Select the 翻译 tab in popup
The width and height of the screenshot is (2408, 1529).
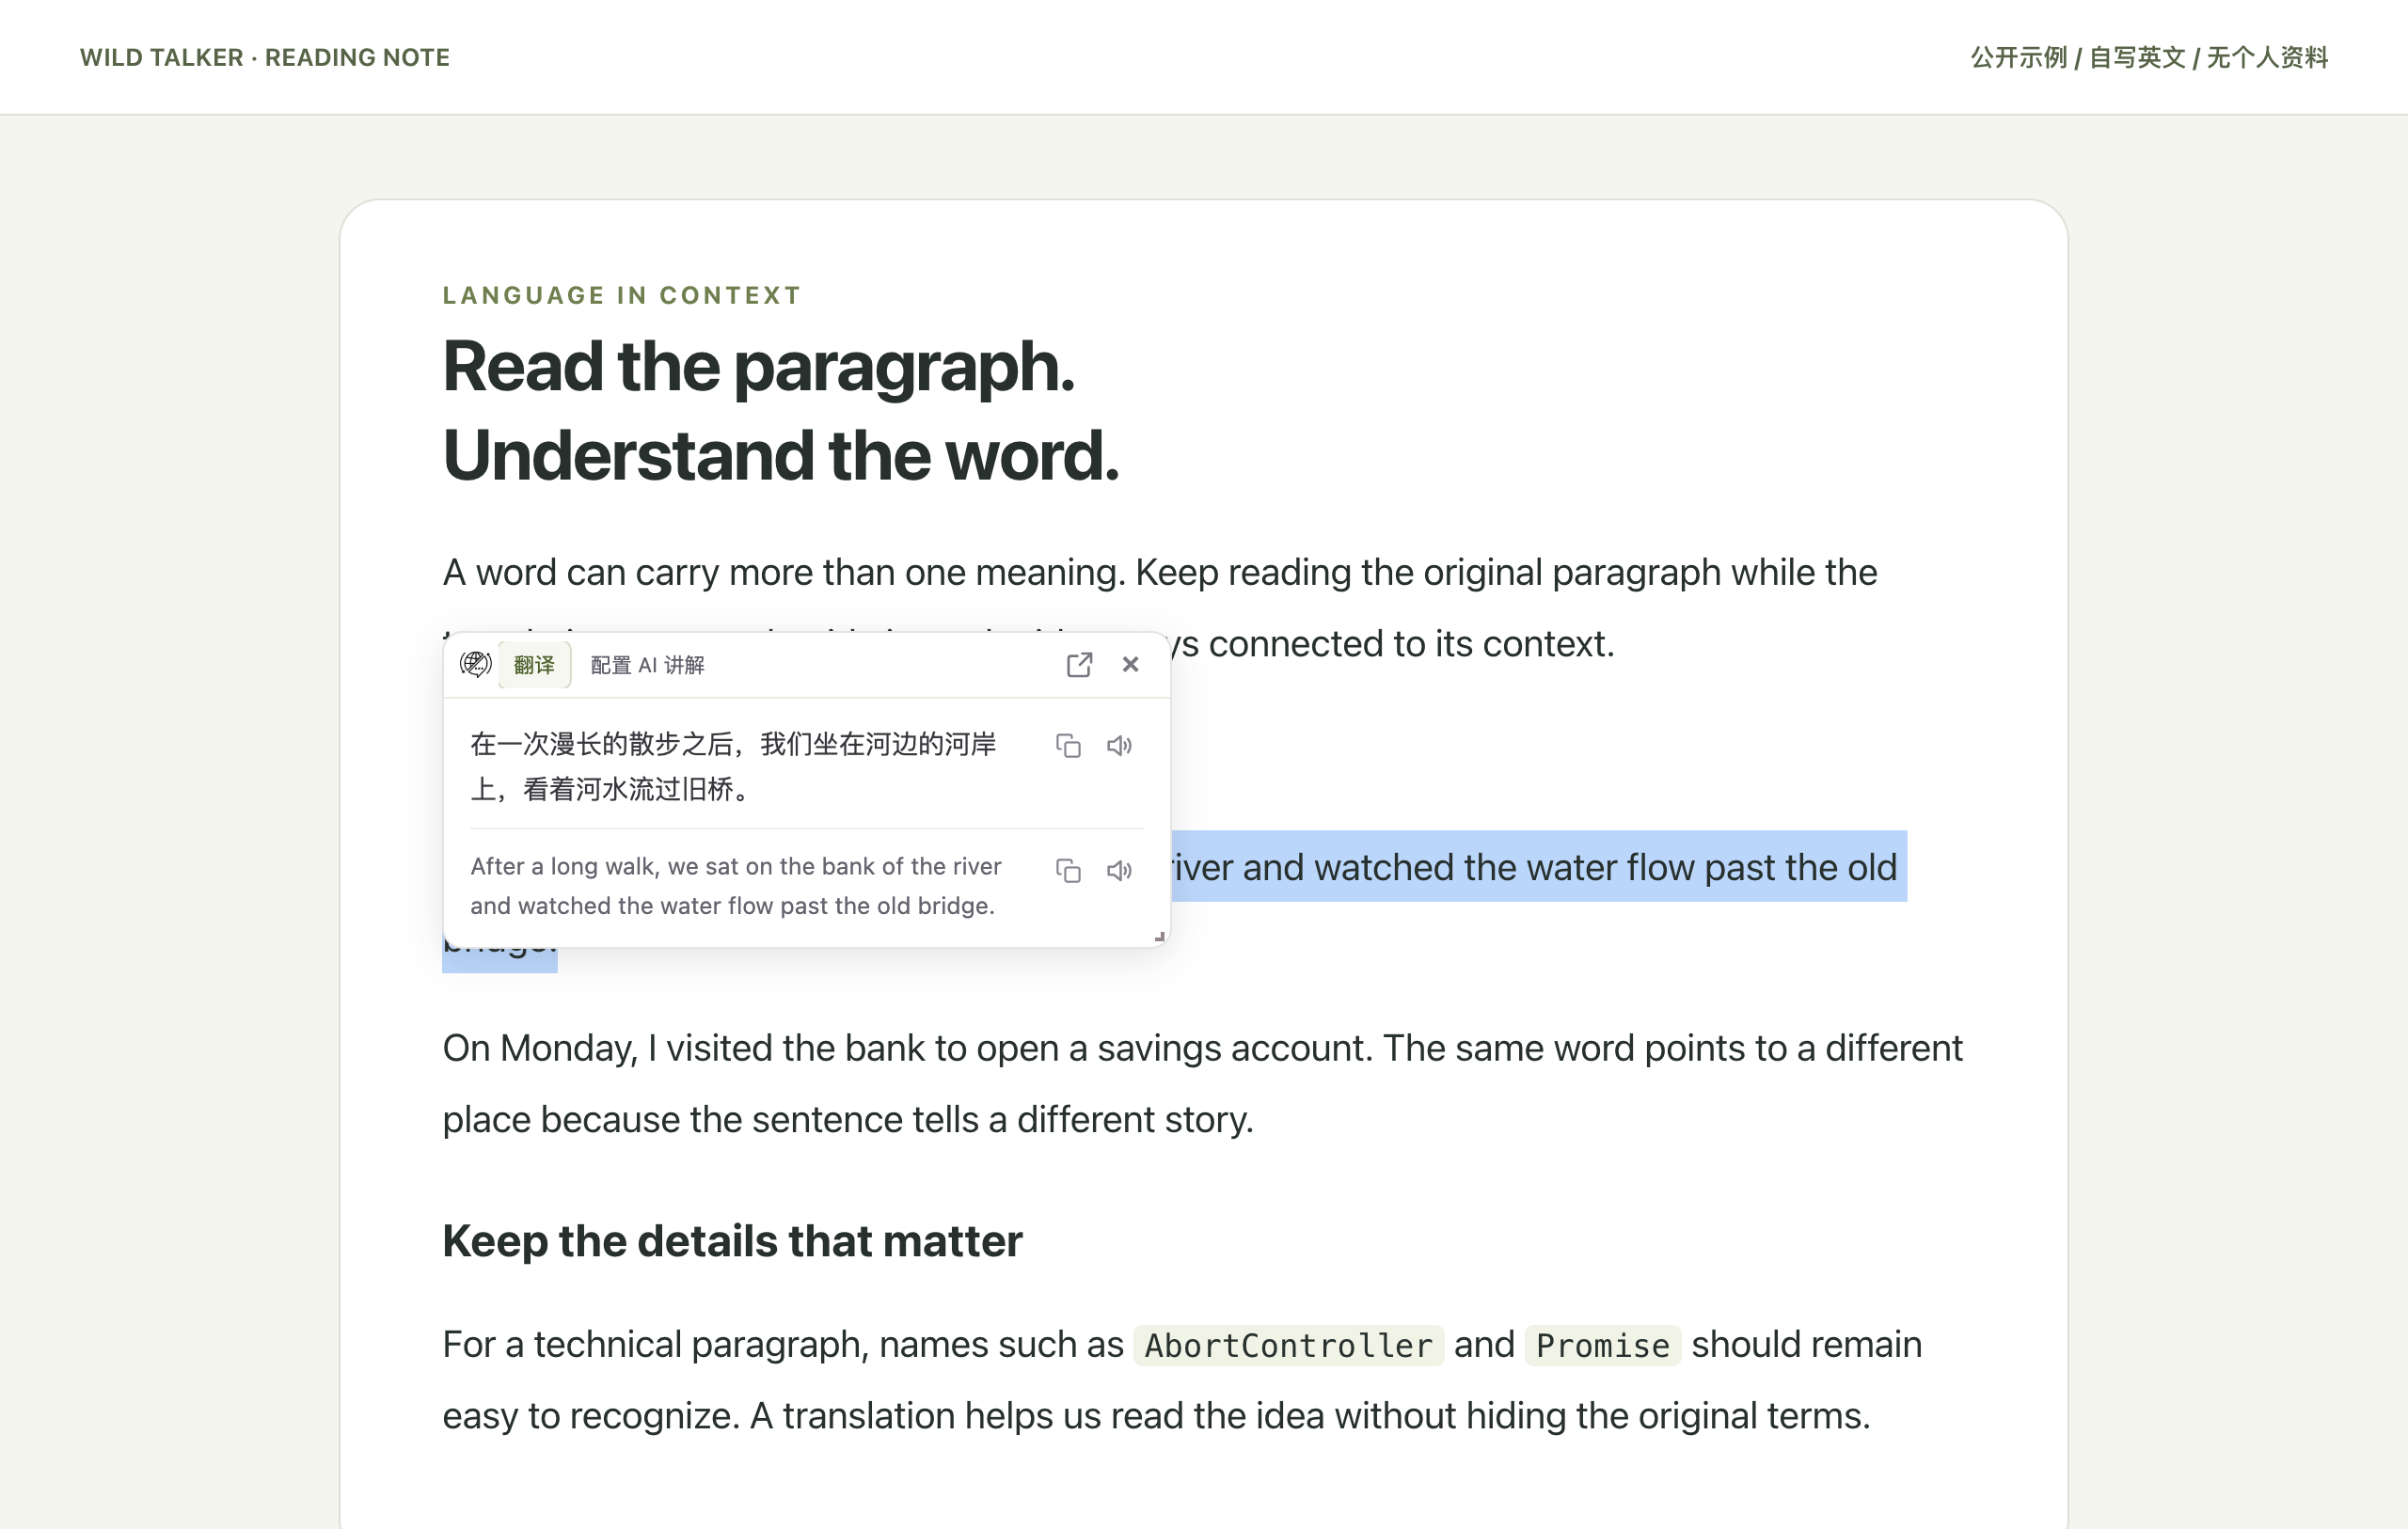point(534,665)
